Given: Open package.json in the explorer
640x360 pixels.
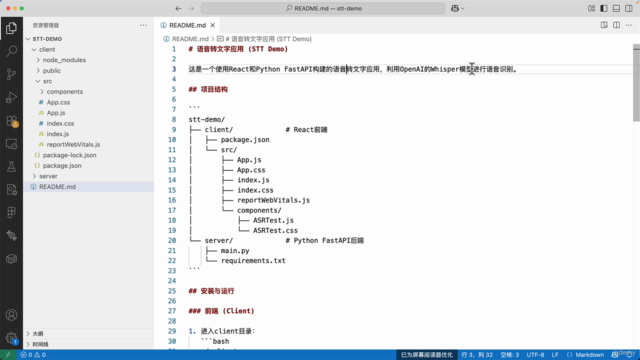Looking at the screenshot, I should click(62, 166).
